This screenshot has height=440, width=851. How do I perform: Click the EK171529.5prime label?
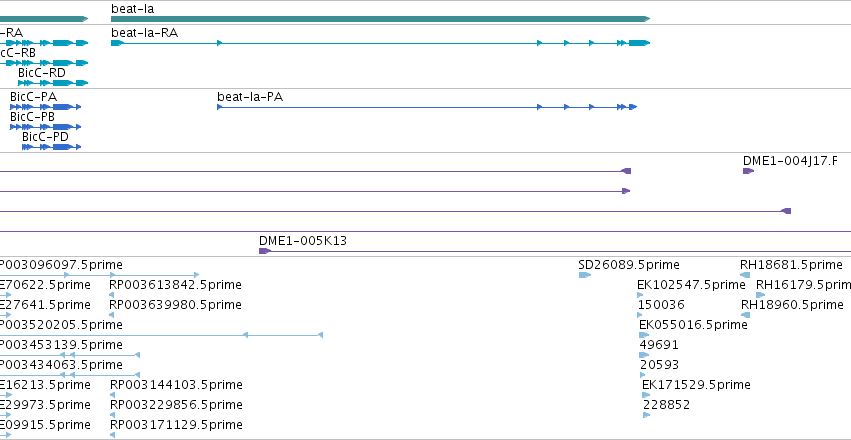click(x=696, y=385)
